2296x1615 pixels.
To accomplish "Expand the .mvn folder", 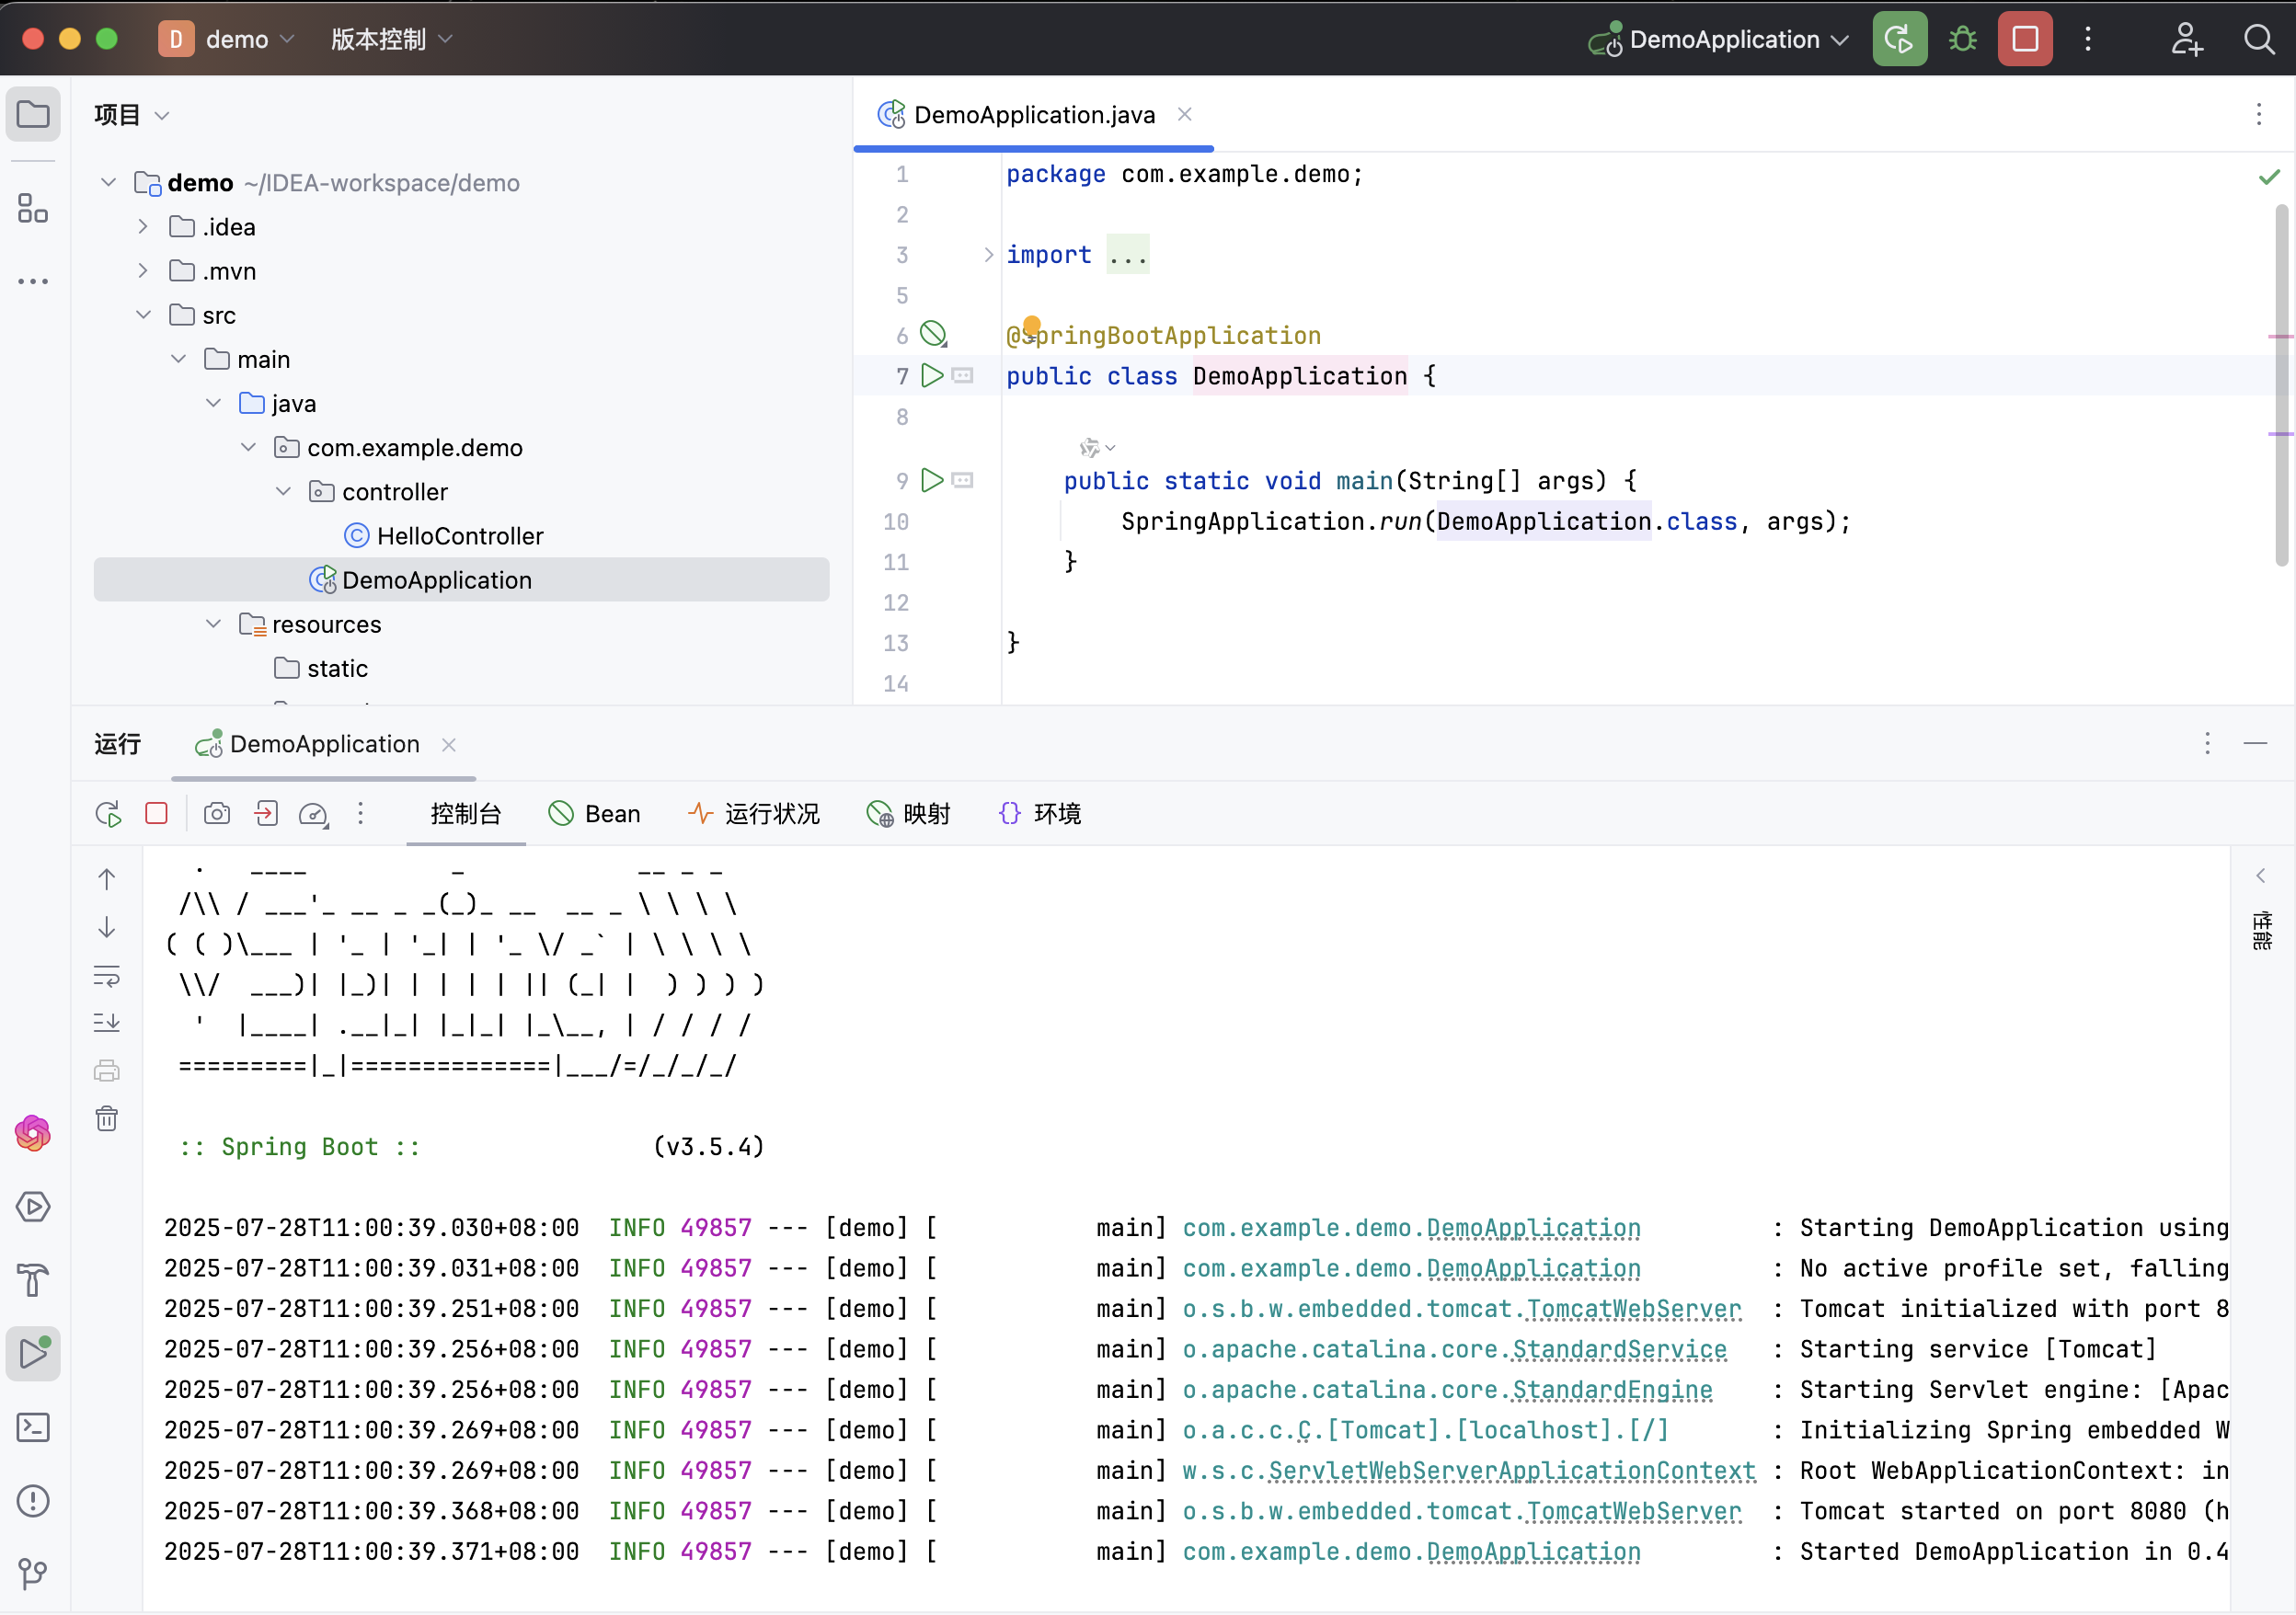I will 143,270.
